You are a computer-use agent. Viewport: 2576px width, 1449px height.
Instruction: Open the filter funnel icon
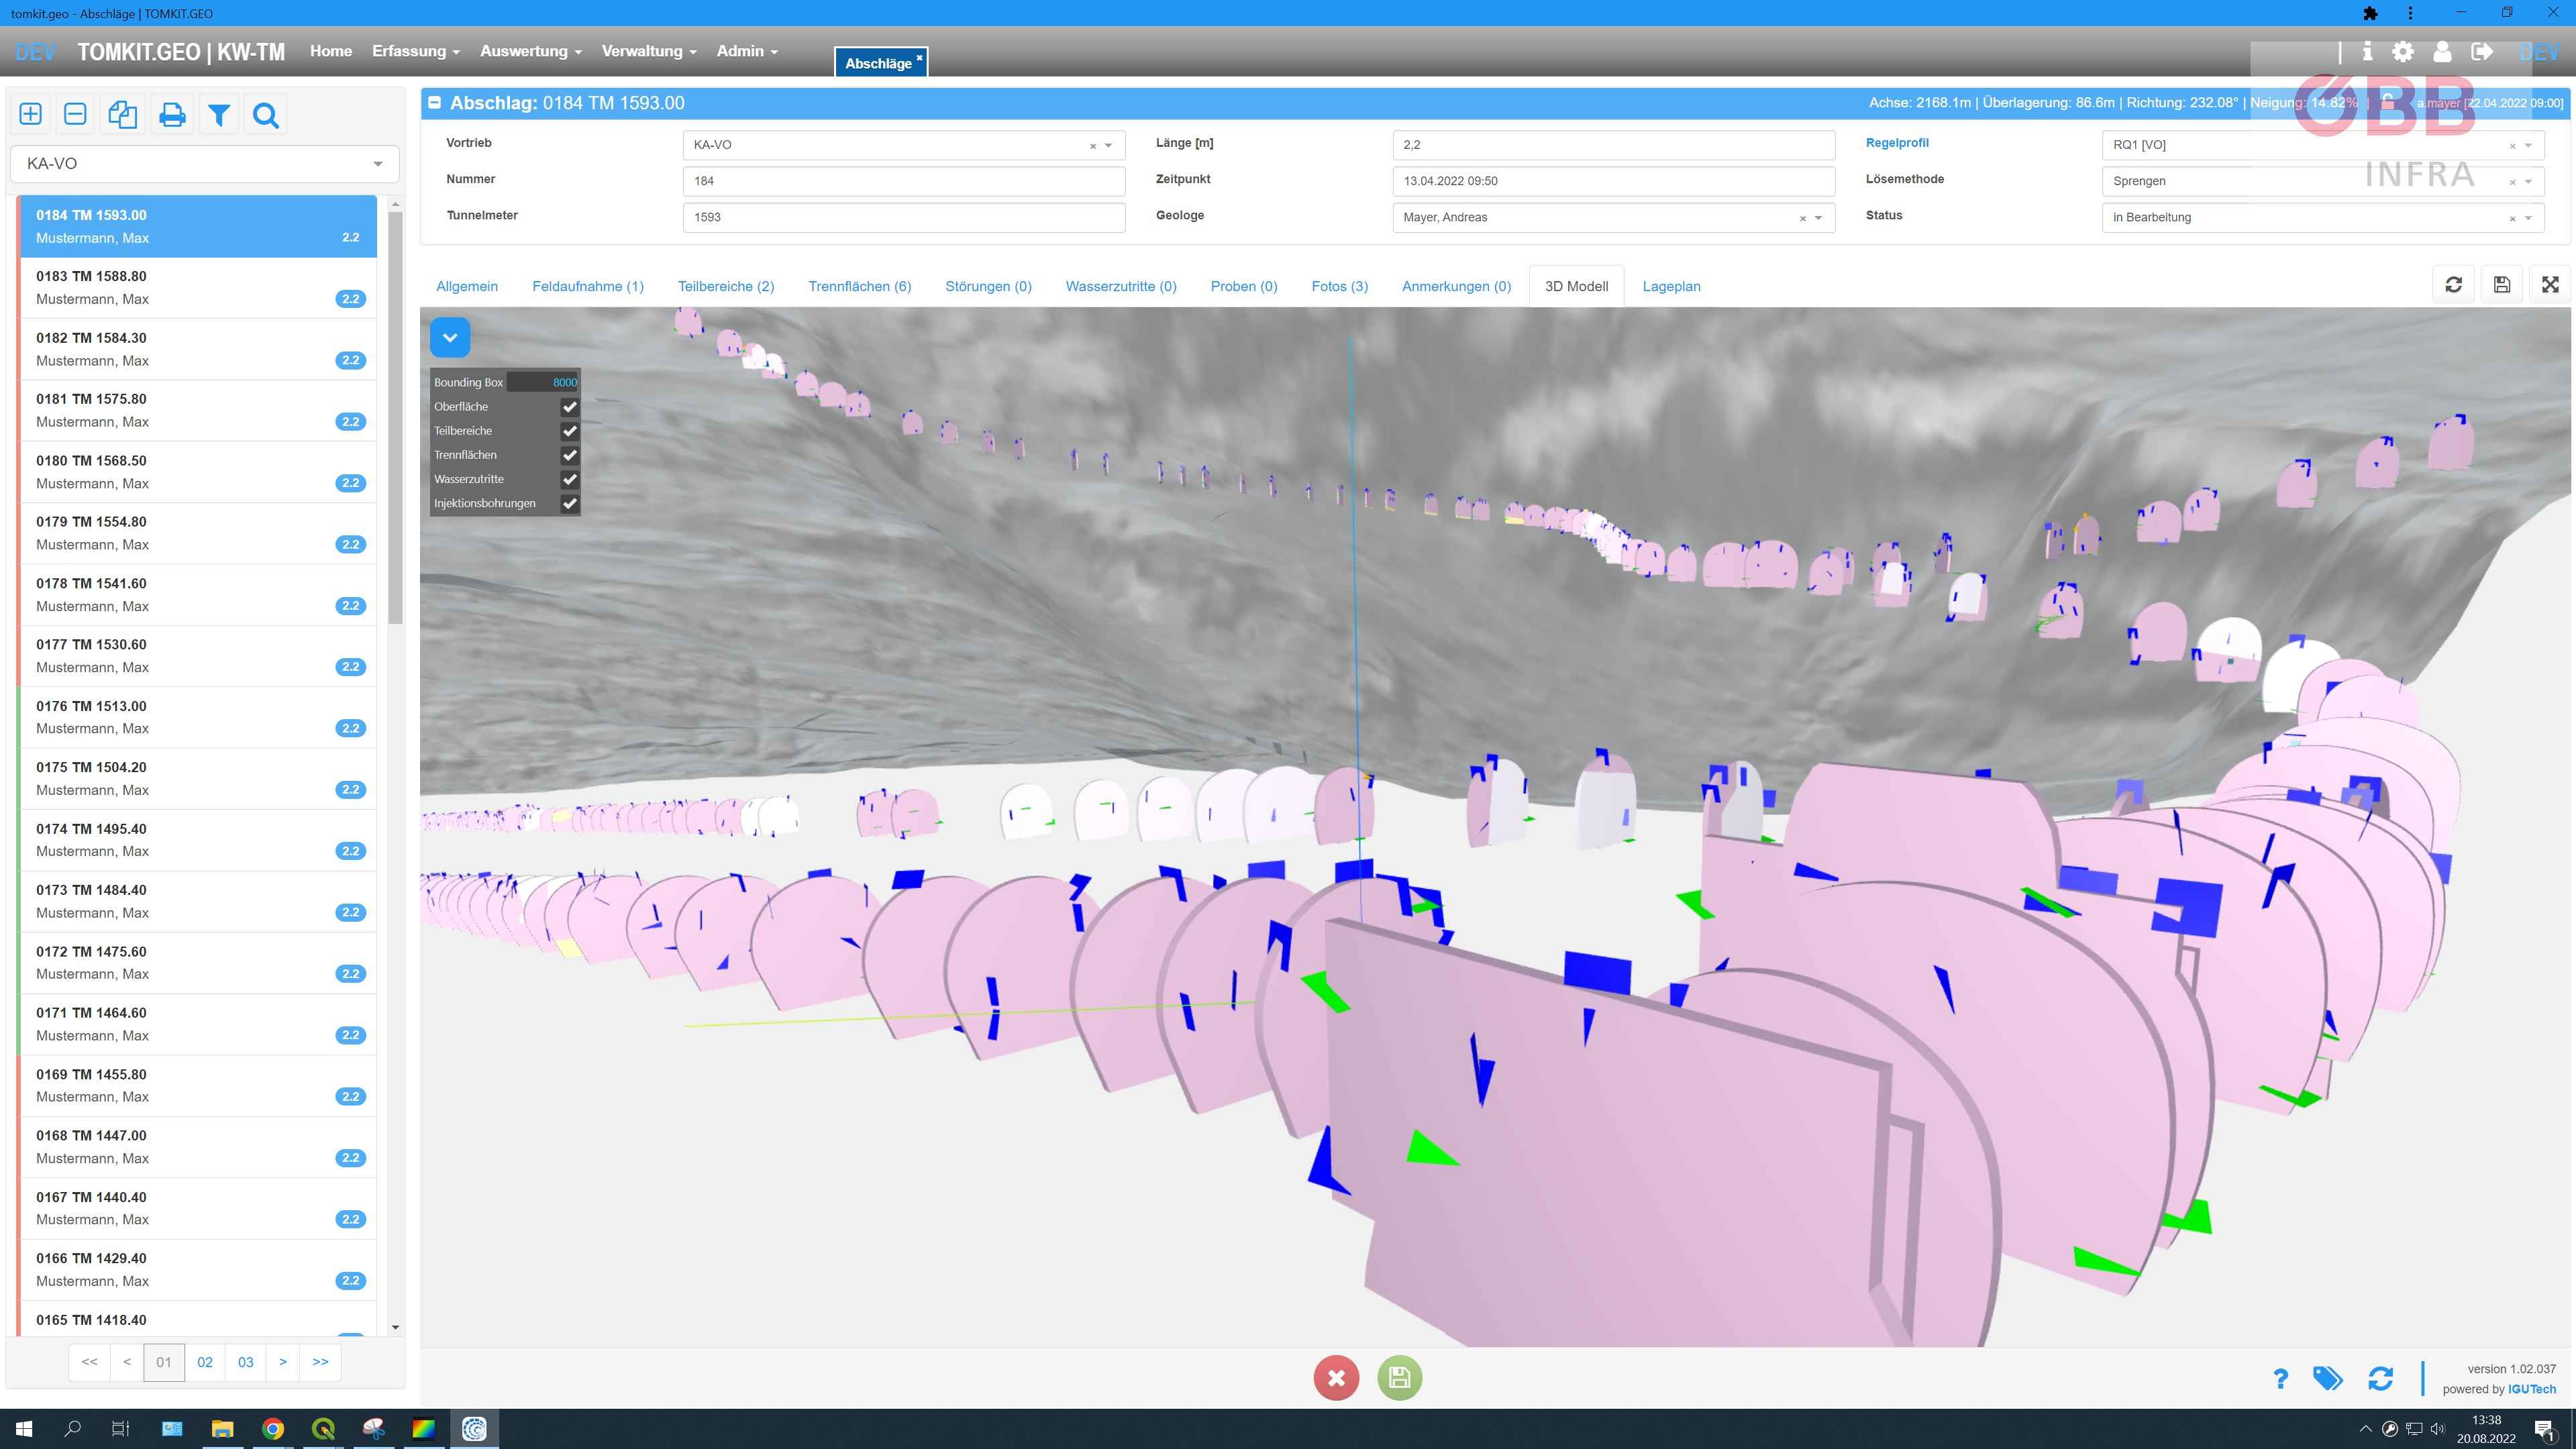pos(219,114)
